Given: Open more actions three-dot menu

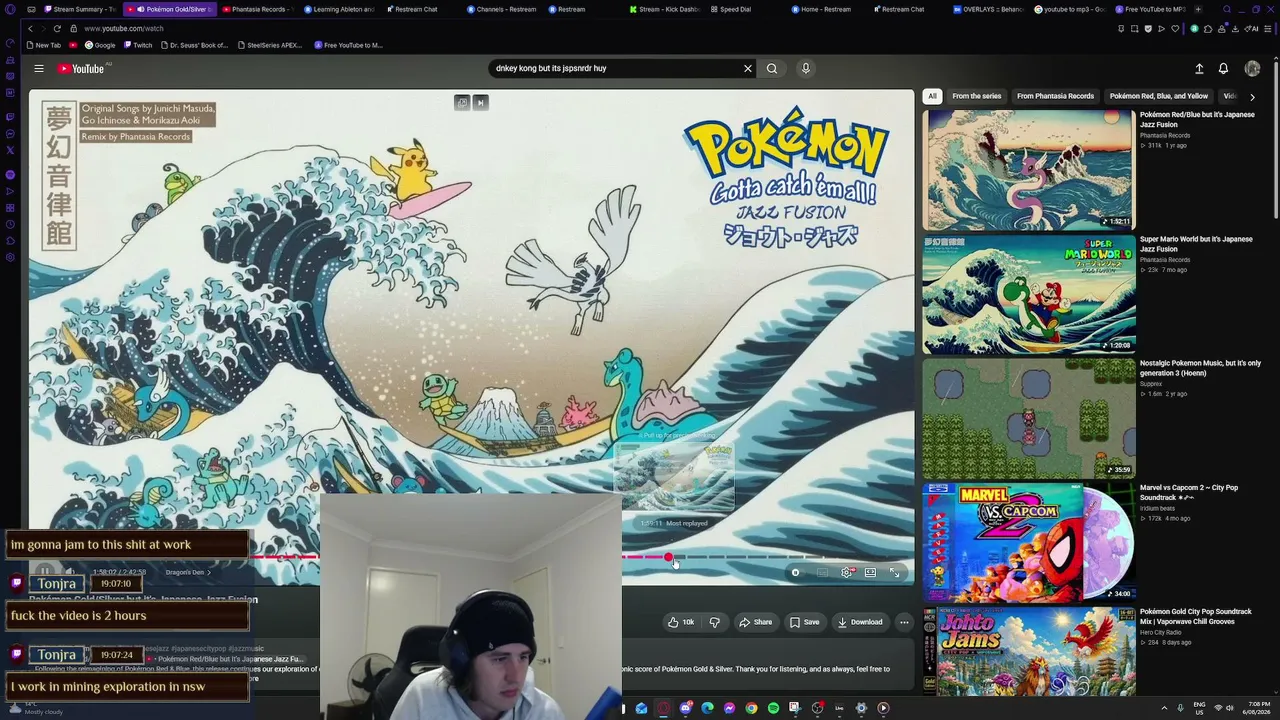Looking at the screenshot, I should (x=904, y=622).
